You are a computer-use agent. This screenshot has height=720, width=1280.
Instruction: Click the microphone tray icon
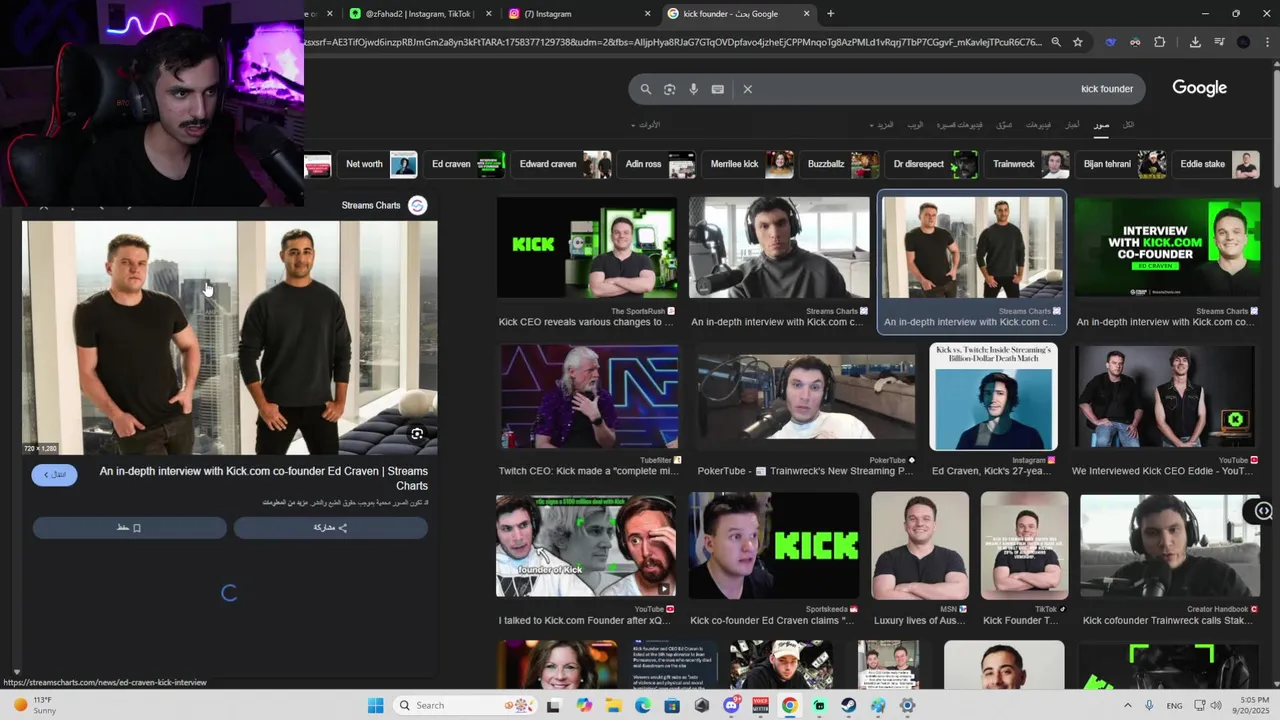pyautogui.click(x=1149, y=705)
